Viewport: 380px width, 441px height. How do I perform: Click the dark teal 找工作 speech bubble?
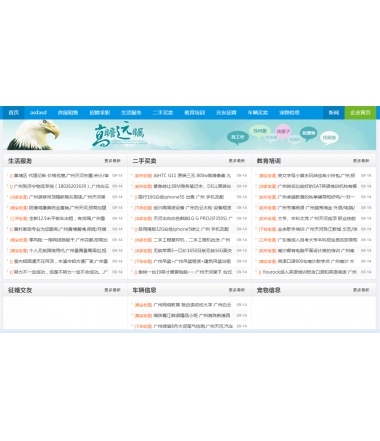click(x=238, y=137)
